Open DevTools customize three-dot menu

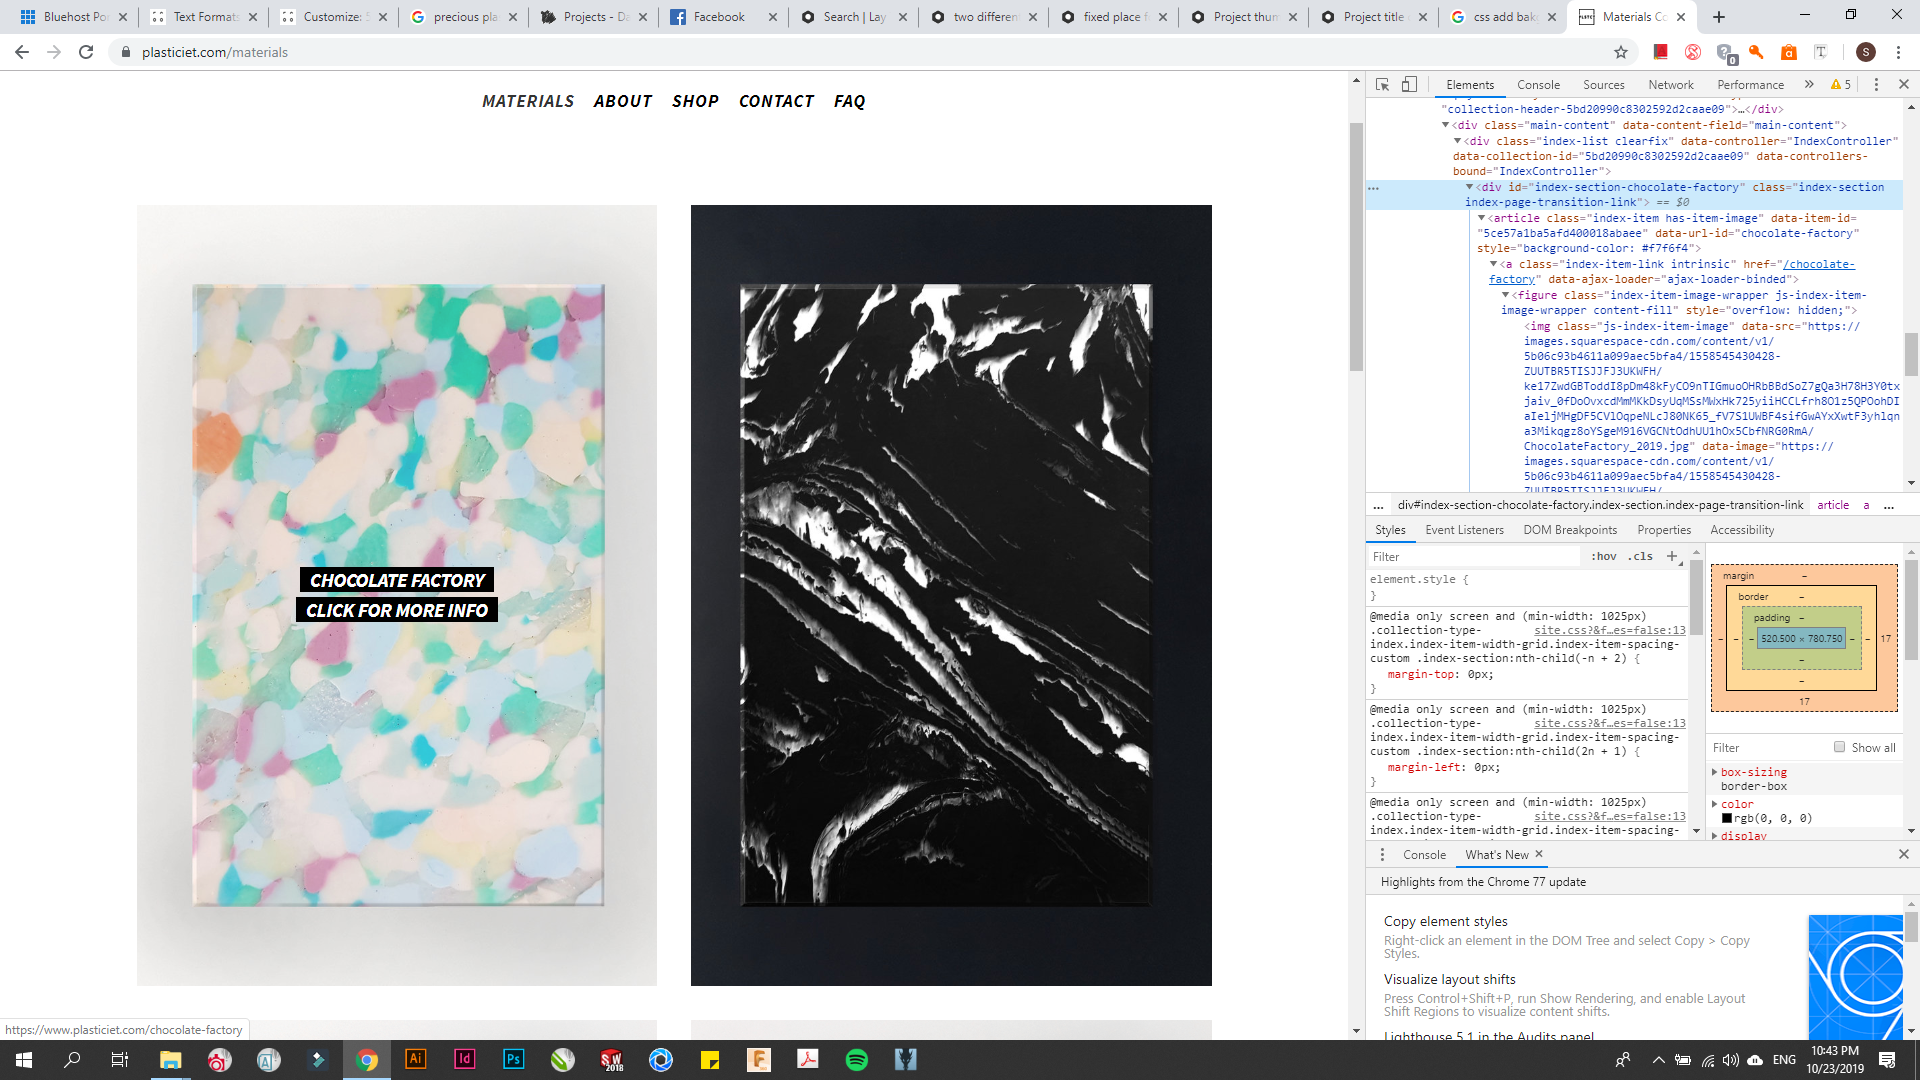[x=1876, y=85]
